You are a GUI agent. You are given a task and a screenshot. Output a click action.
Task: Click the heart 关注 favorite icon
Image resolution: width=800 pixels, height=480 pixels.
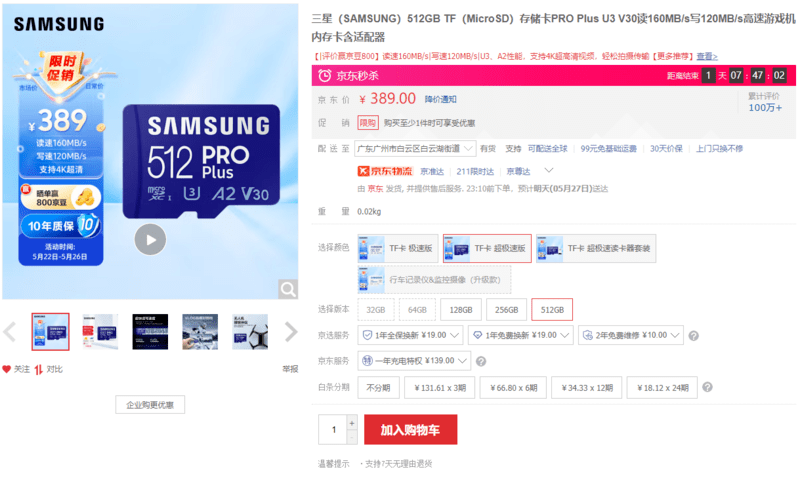(x=7, y=369)
